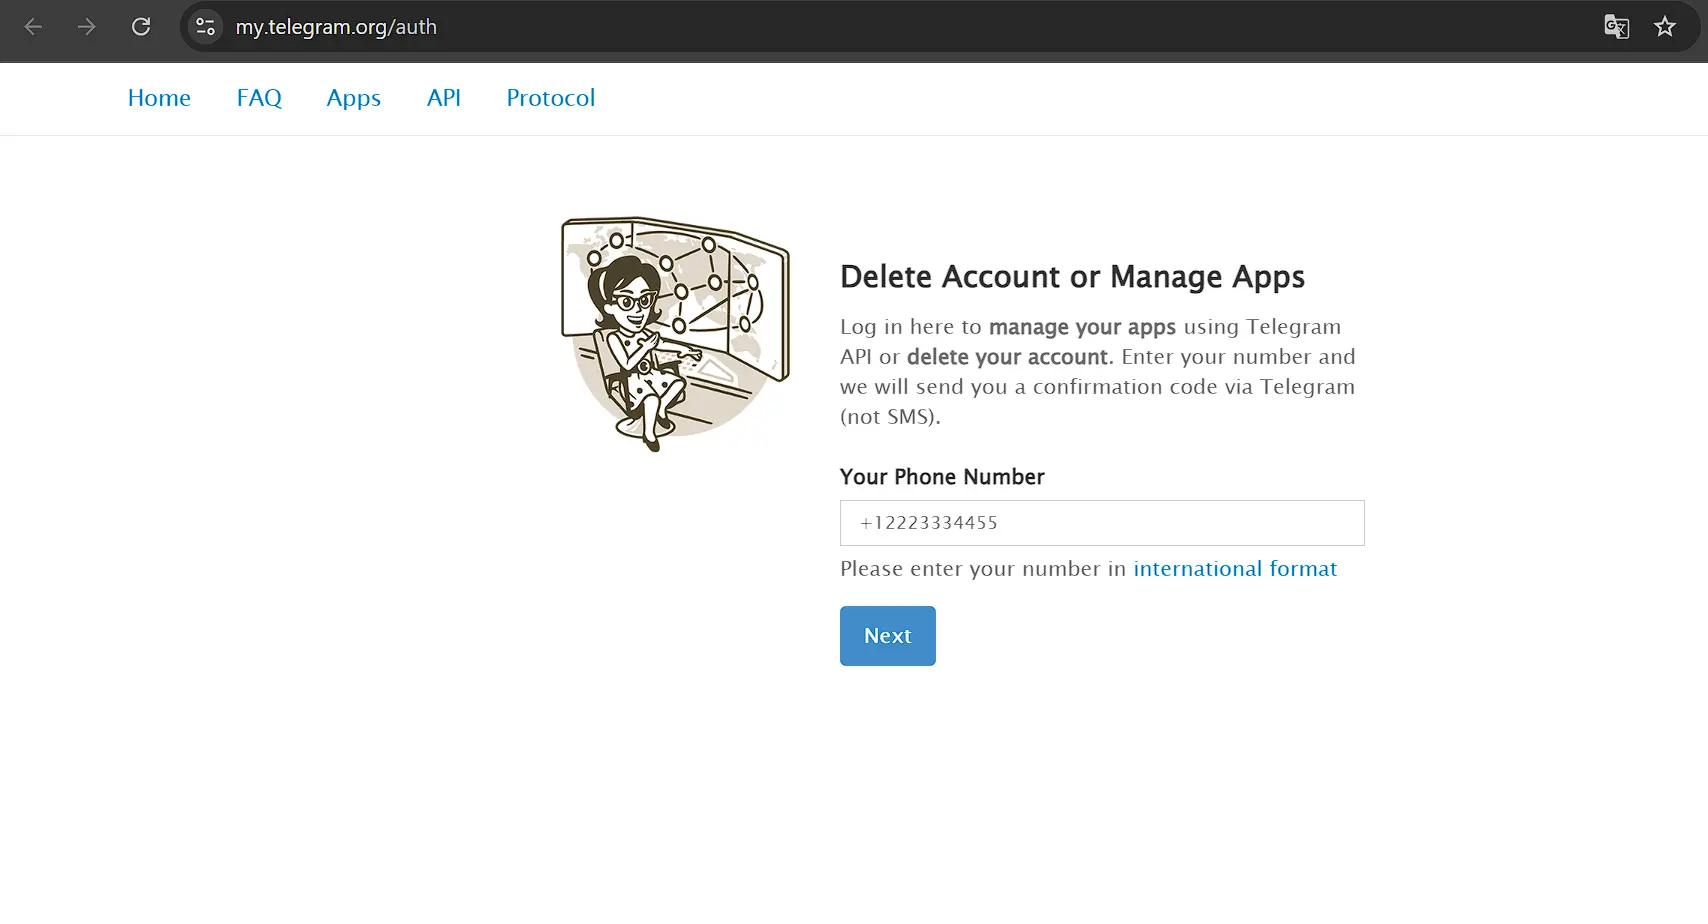Follow the international format link
This screenshot has height=924, width=1708.
point(1235,569)
